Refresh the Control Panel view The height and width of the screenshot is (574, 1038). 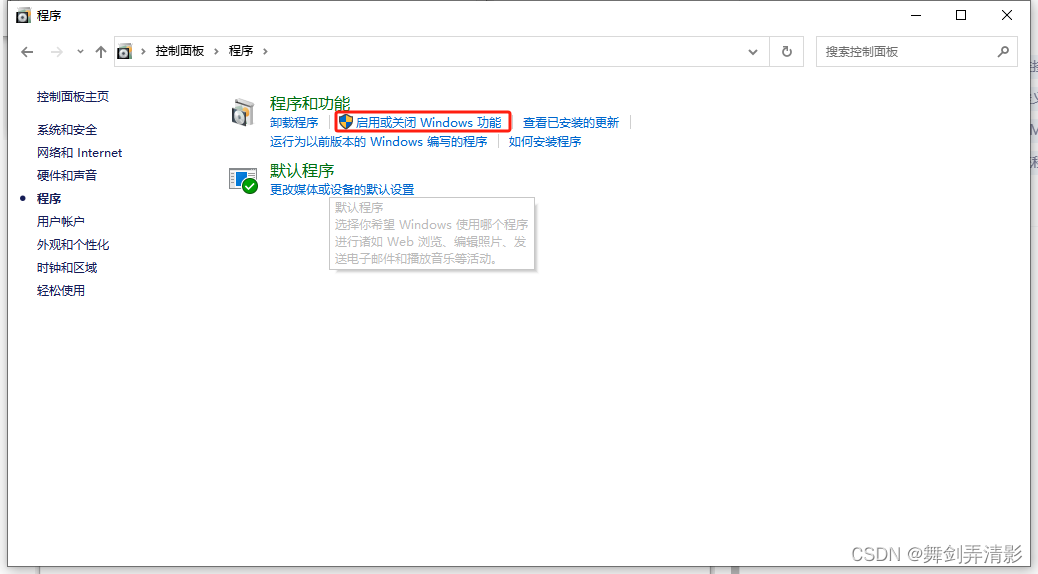point(786,52)
